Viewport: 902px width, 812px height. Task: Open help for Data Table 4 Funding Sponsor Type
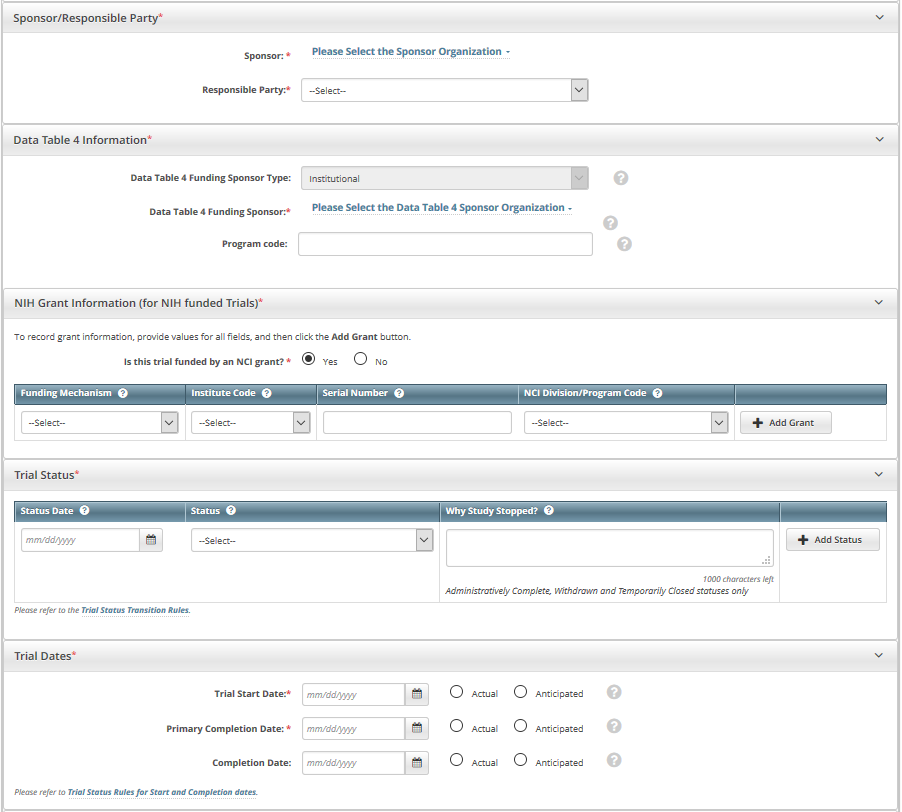pos(621,178)
